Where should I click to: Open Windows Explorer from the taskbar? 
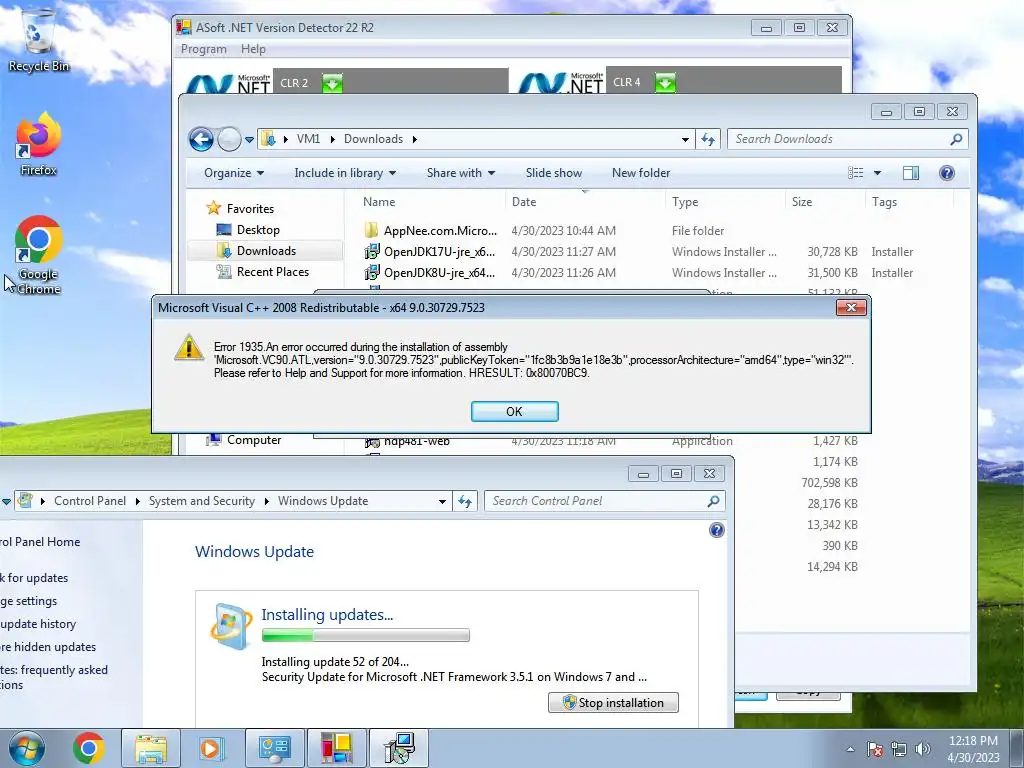(x=151, y=748)
